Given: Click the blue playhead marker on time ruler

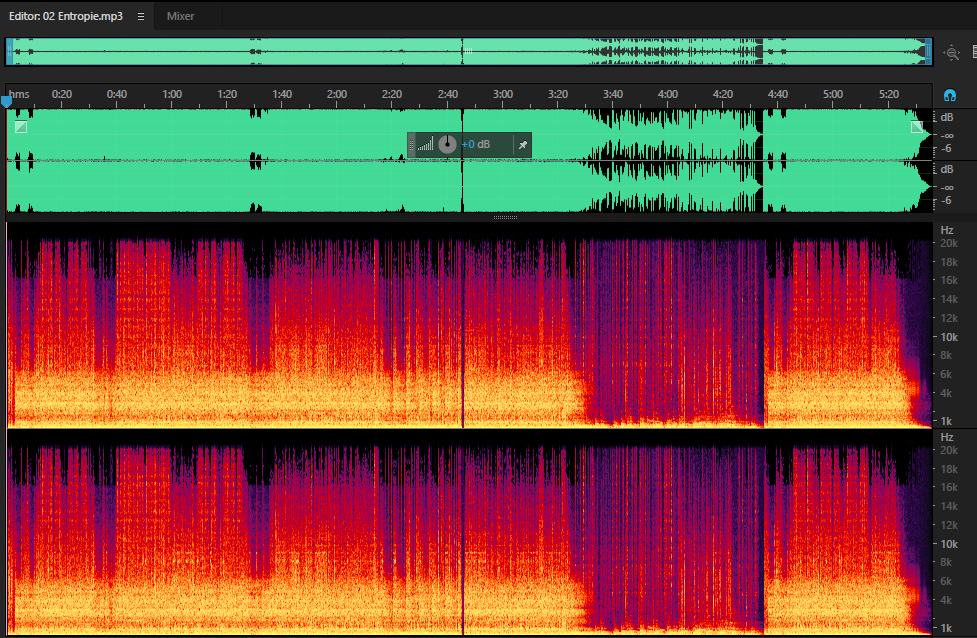Looking at the screenshot, I should pyautogui.click(x=6, y=100).
